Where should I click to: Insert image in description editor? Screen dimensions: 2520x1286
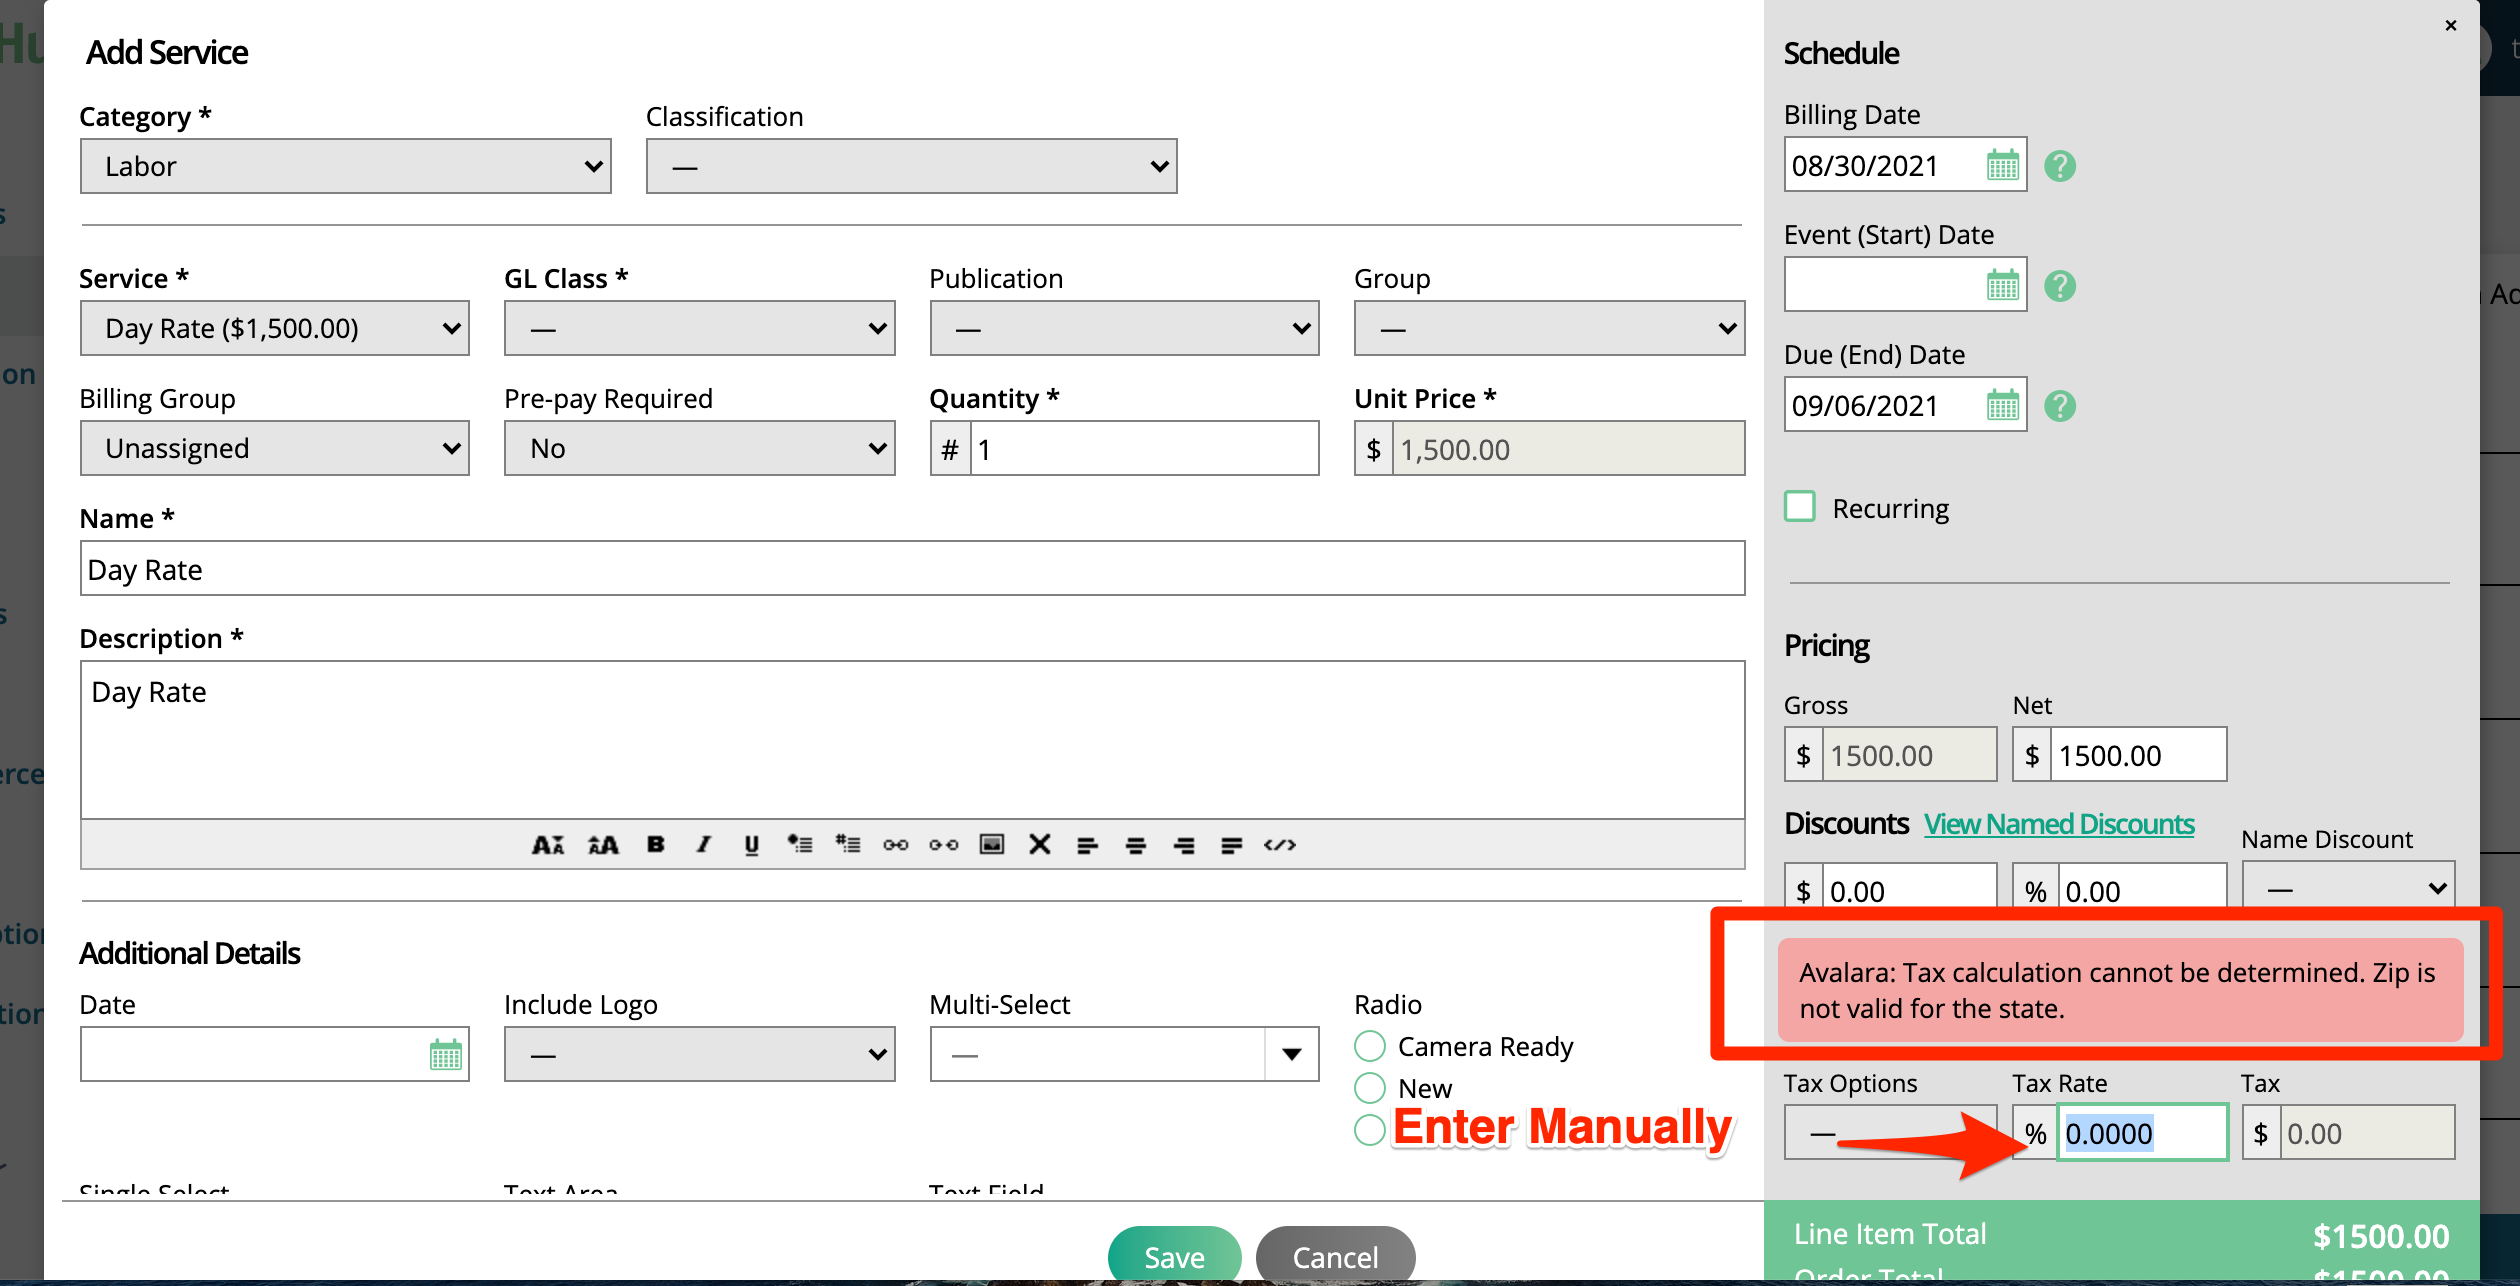pos(991,845)
